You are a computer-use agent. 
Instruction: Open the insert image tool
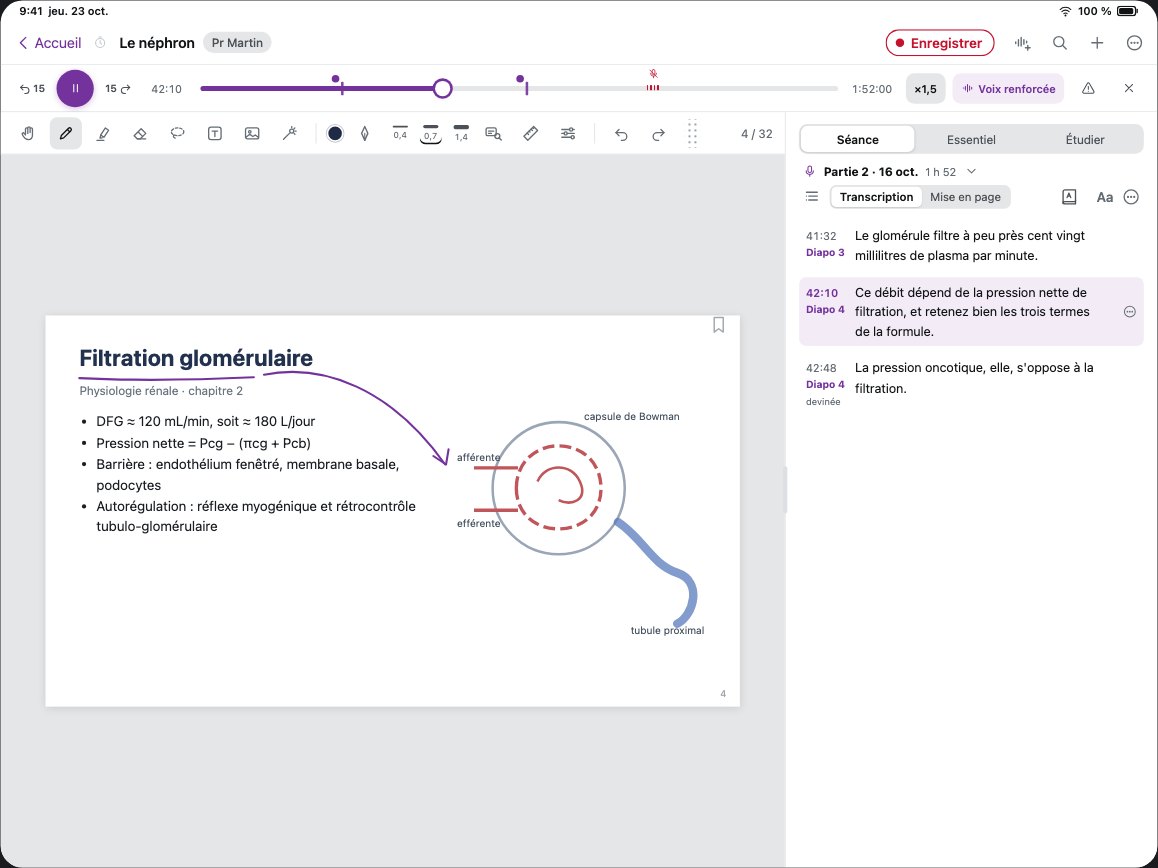point(252,134)
